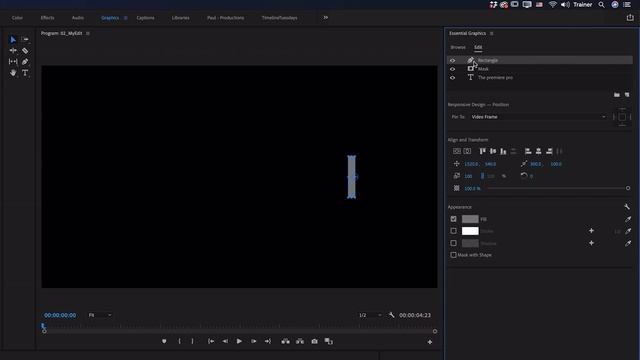Step back one frame
640x360 pixels.
tap(225, 341)
